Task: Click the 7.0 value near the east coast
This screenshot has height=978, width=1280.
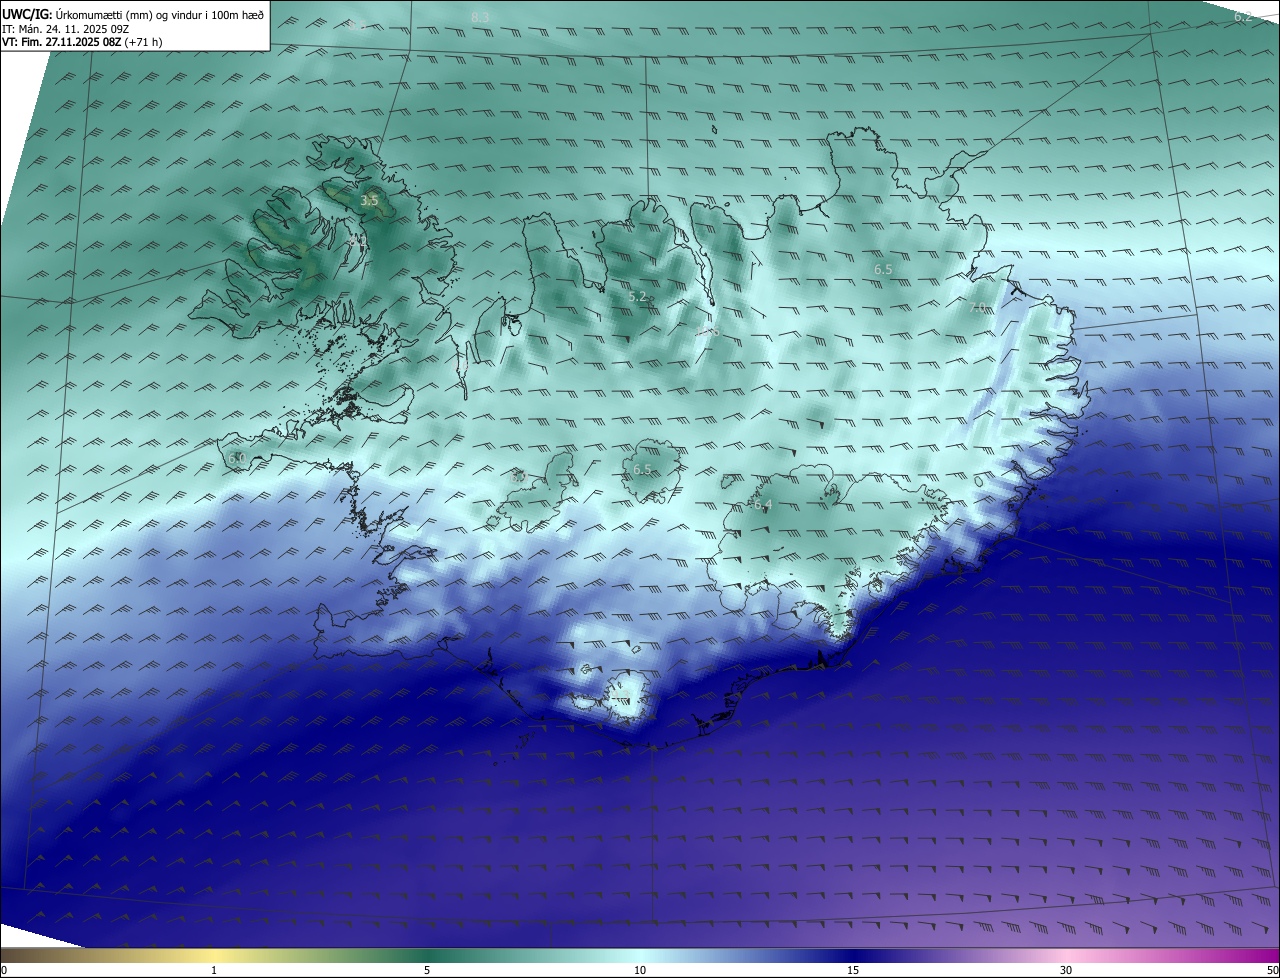Action: click(x=978, y=308)
